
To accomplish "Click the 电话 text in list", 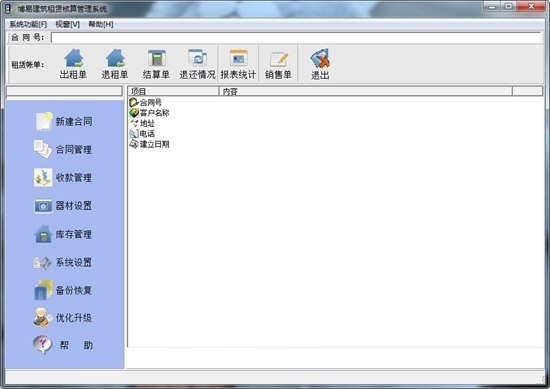I will pos(147,134).
